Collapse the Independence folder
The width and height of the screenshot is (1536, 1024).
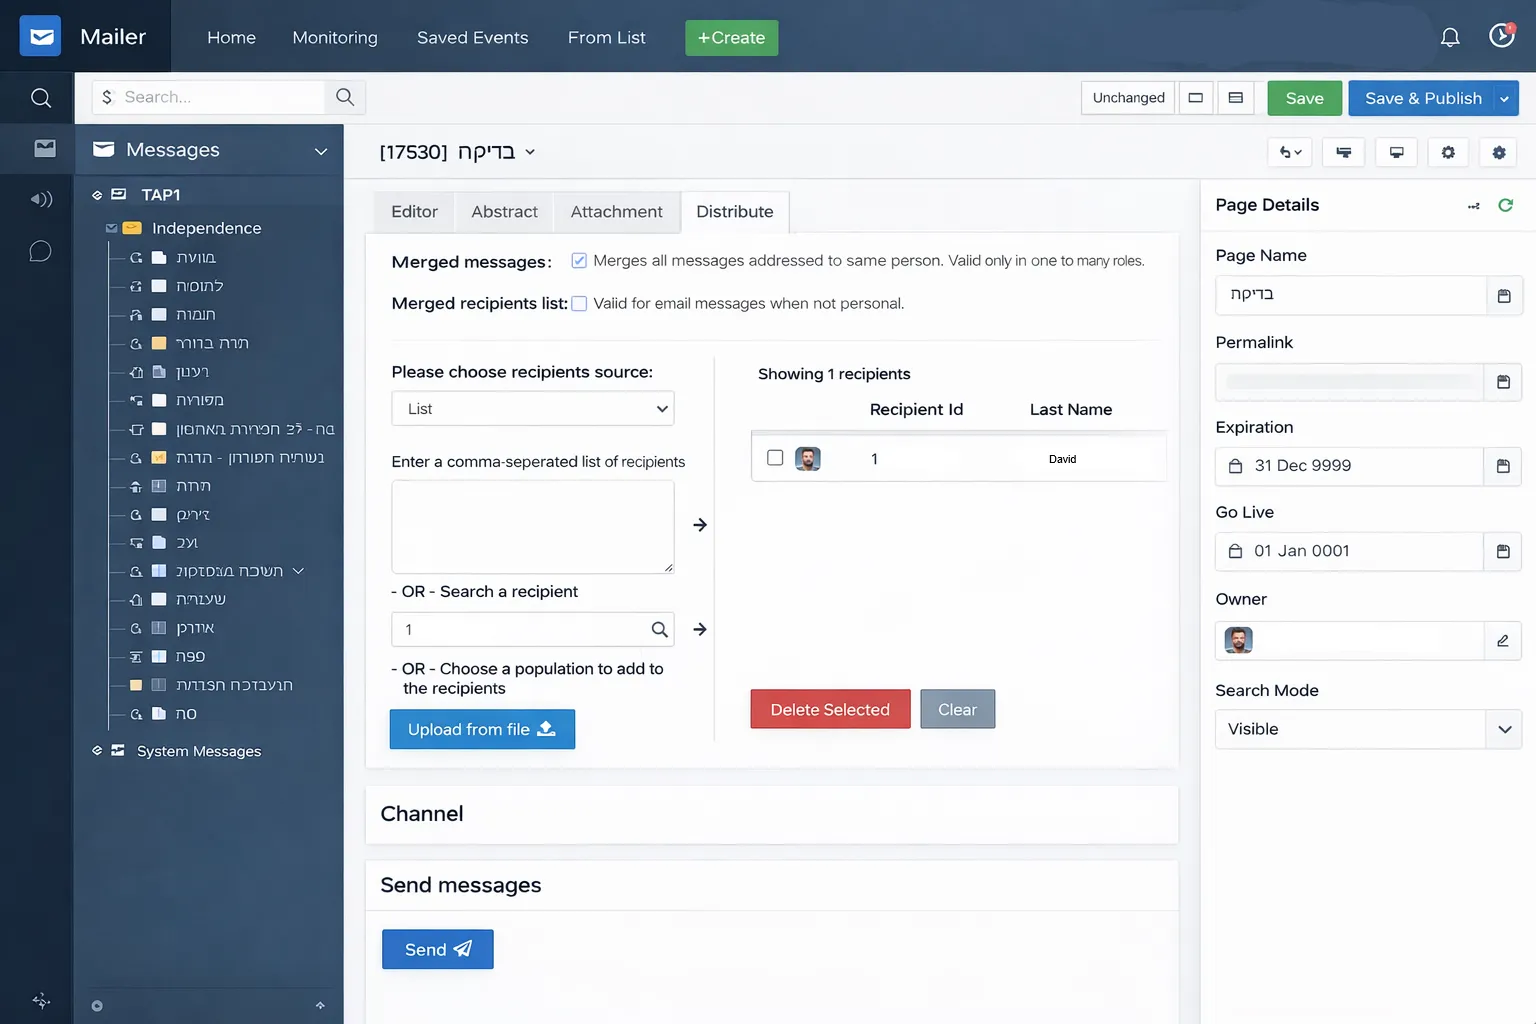pyautogui.click(x=111, y=228)
